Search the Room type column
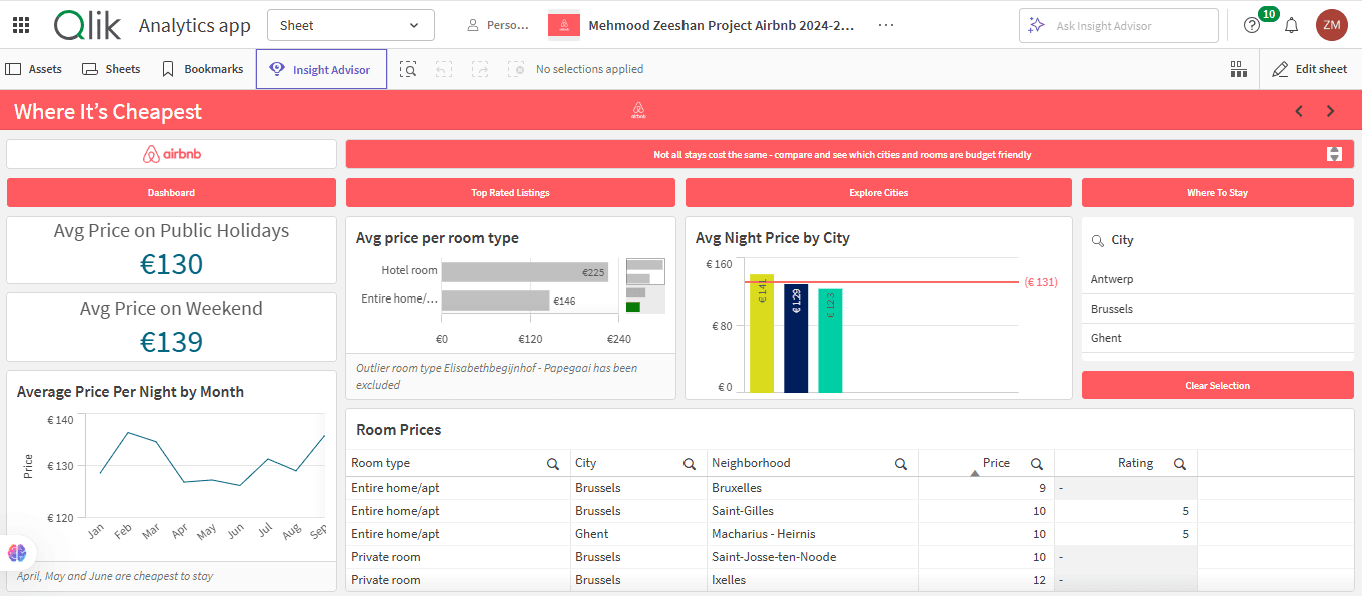Screen dimensions: 1362x596 [553, 464]
